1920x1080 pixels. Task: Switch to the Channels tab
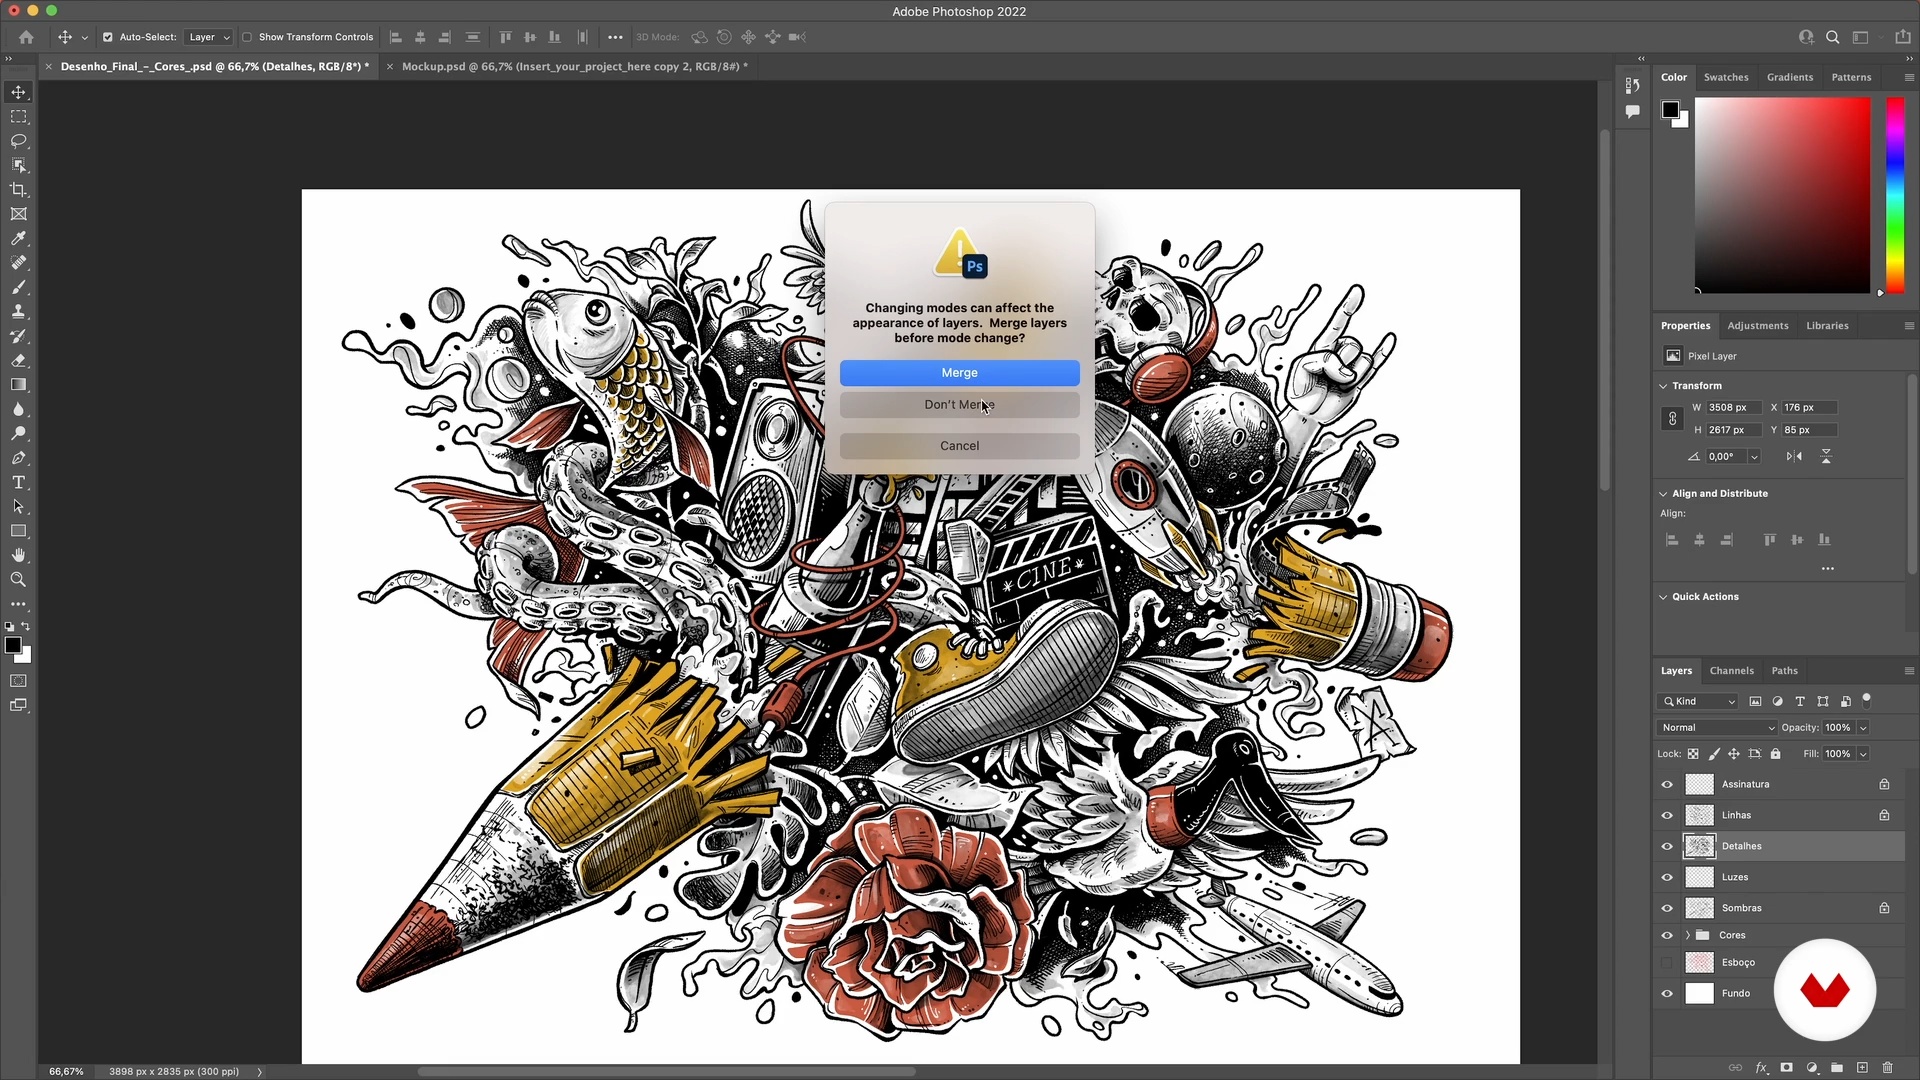tap(1731, 671)
